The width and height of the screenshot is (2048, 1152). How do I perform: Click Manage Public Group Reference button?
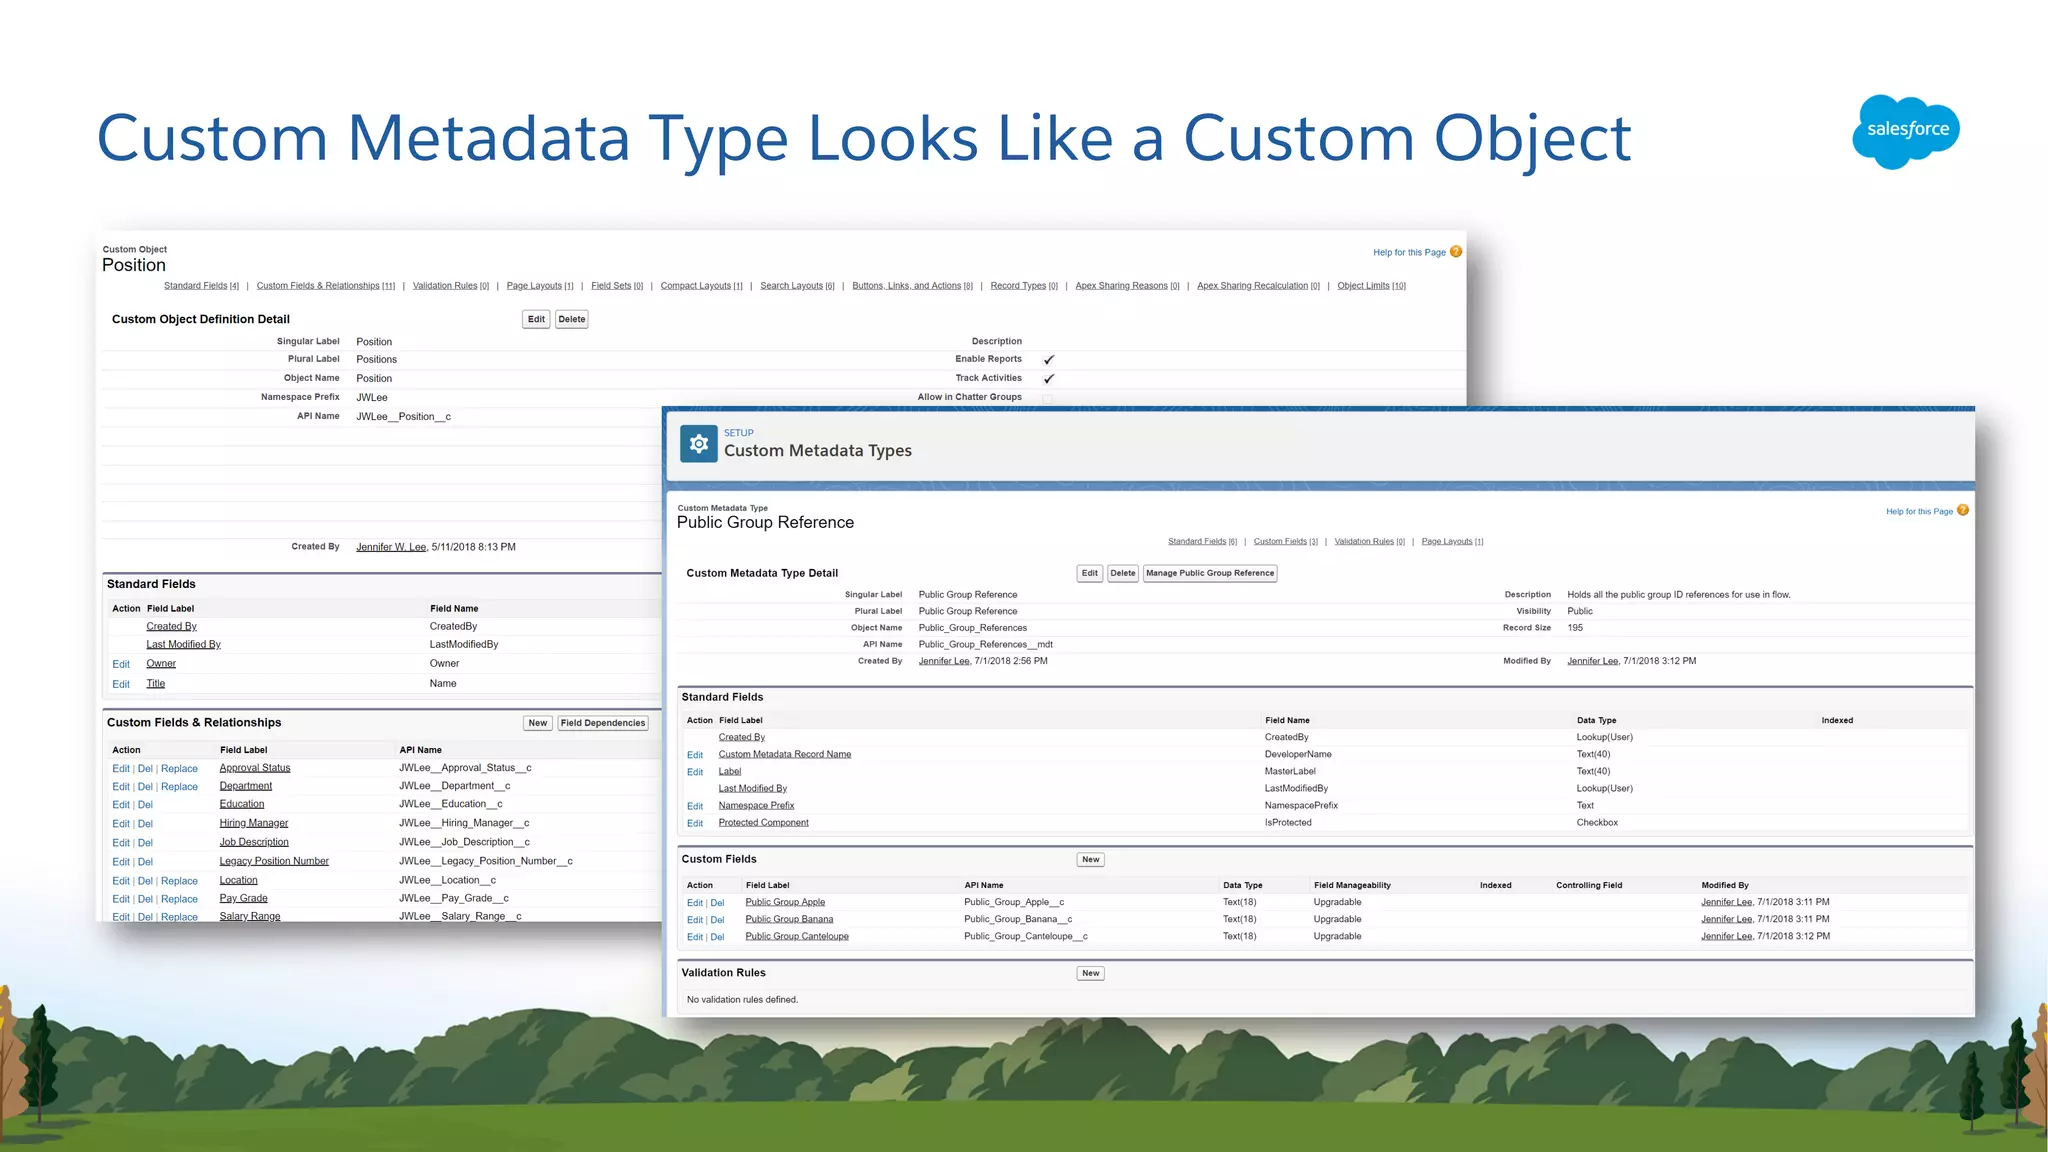click(x=1210, y=573)
